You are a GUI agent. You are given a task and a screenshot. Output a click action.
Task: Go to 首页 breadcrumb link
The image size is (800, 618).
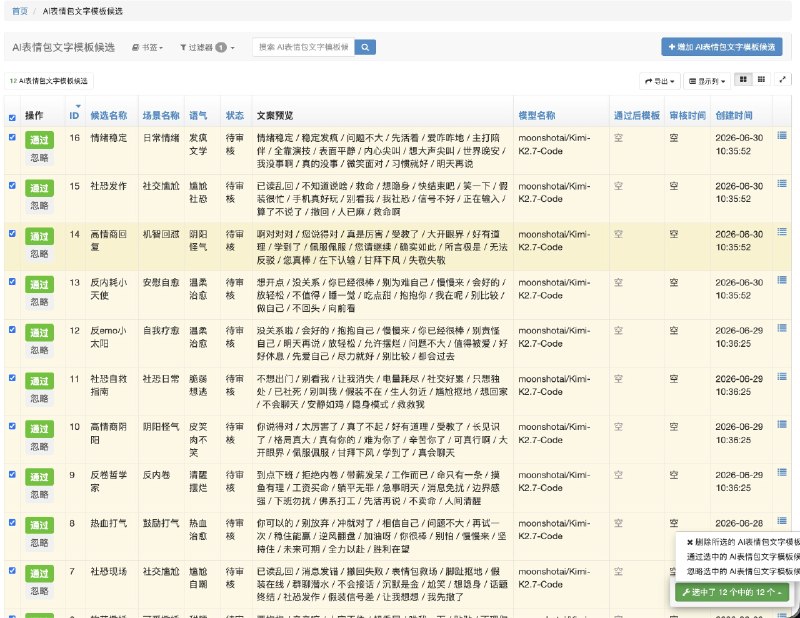click(20, 11)
